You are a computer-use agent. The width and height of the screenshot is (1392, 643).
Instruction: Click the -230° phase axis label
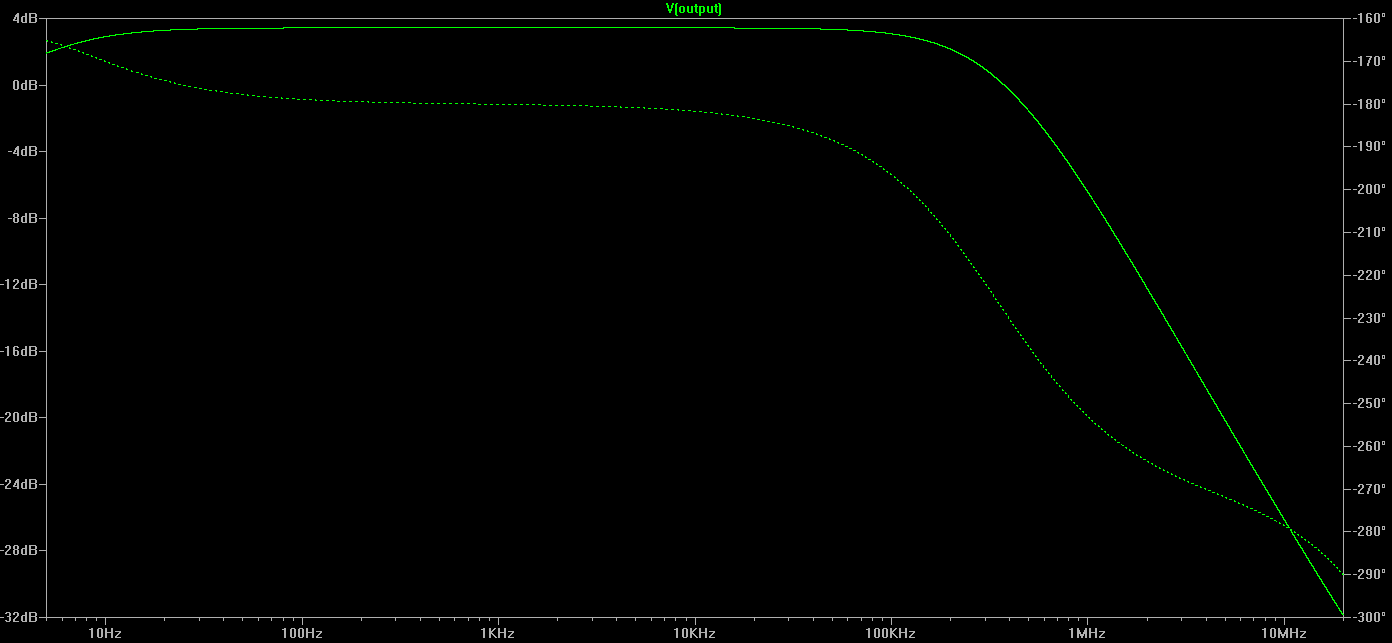point(1367,318)
